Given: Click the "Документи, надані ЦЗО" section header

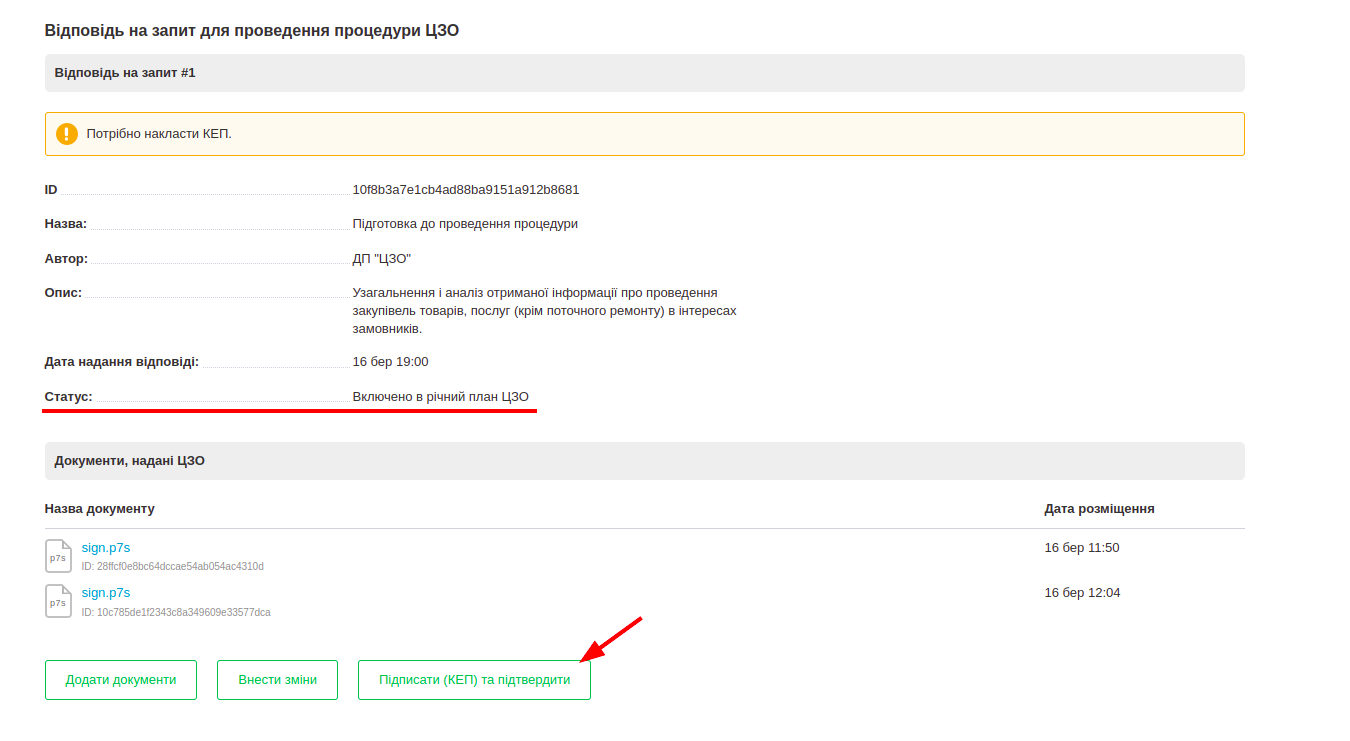Looking at the screenshot, I should 130,461.
